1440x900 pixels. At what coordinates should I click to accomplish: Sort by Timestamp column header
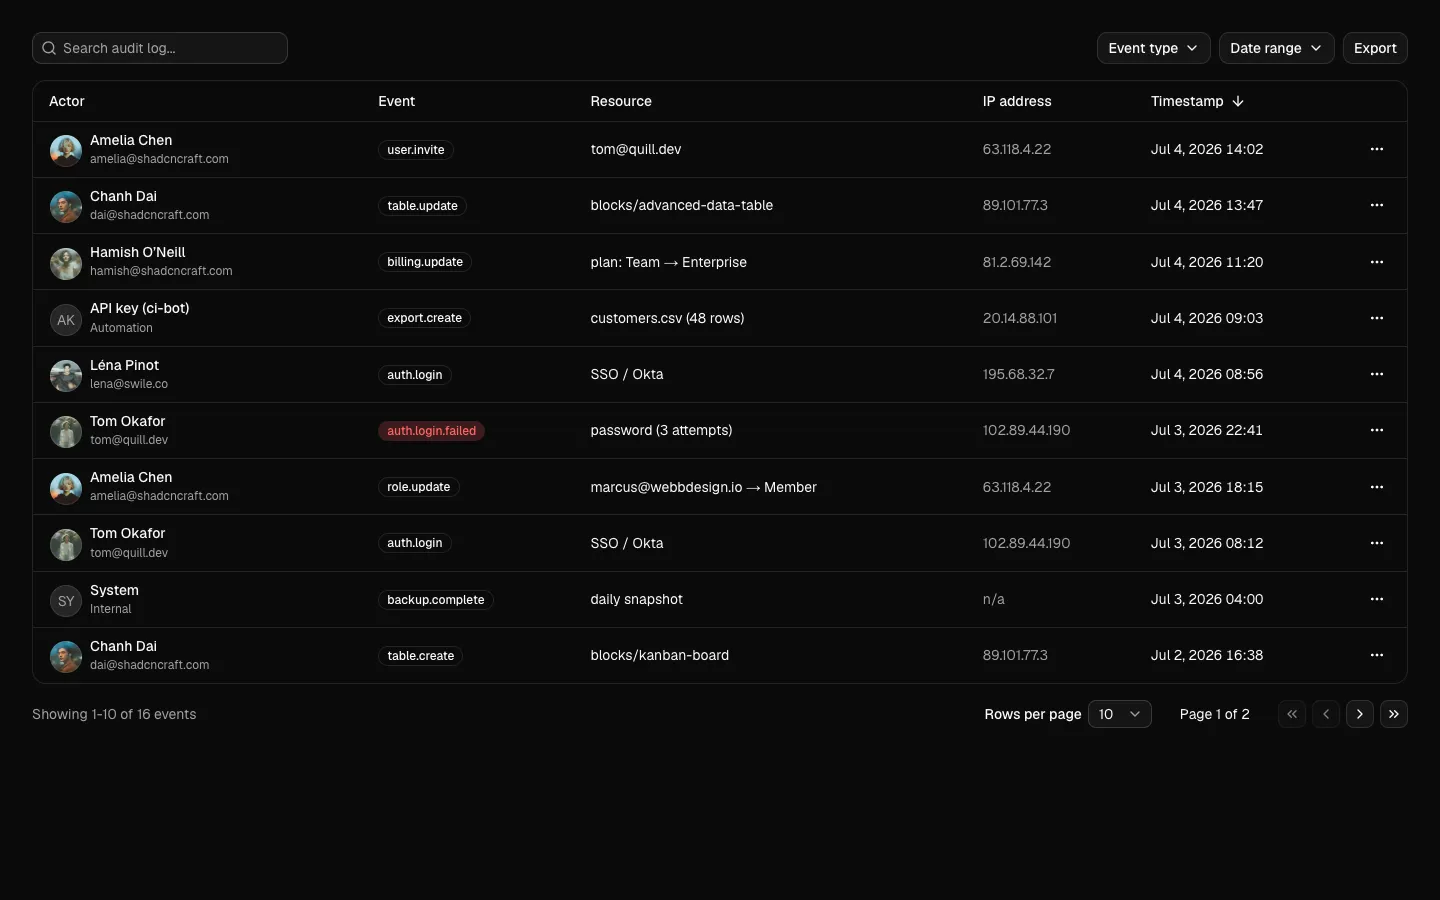point(1197,101)
